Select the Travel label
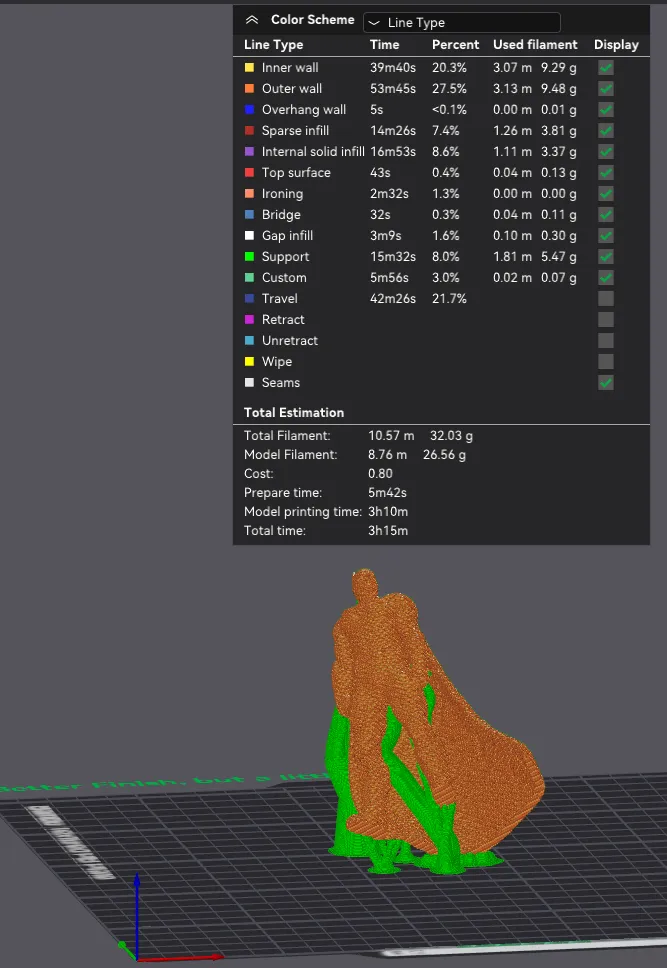Viewport: 667px width, 968px height. coord(279,299)
